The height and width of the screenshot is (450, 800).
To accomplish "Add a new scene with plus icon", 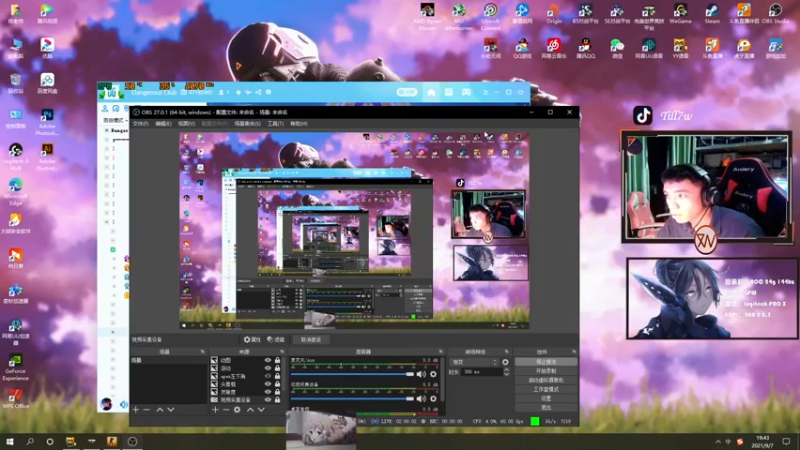I will coord(136,409).
